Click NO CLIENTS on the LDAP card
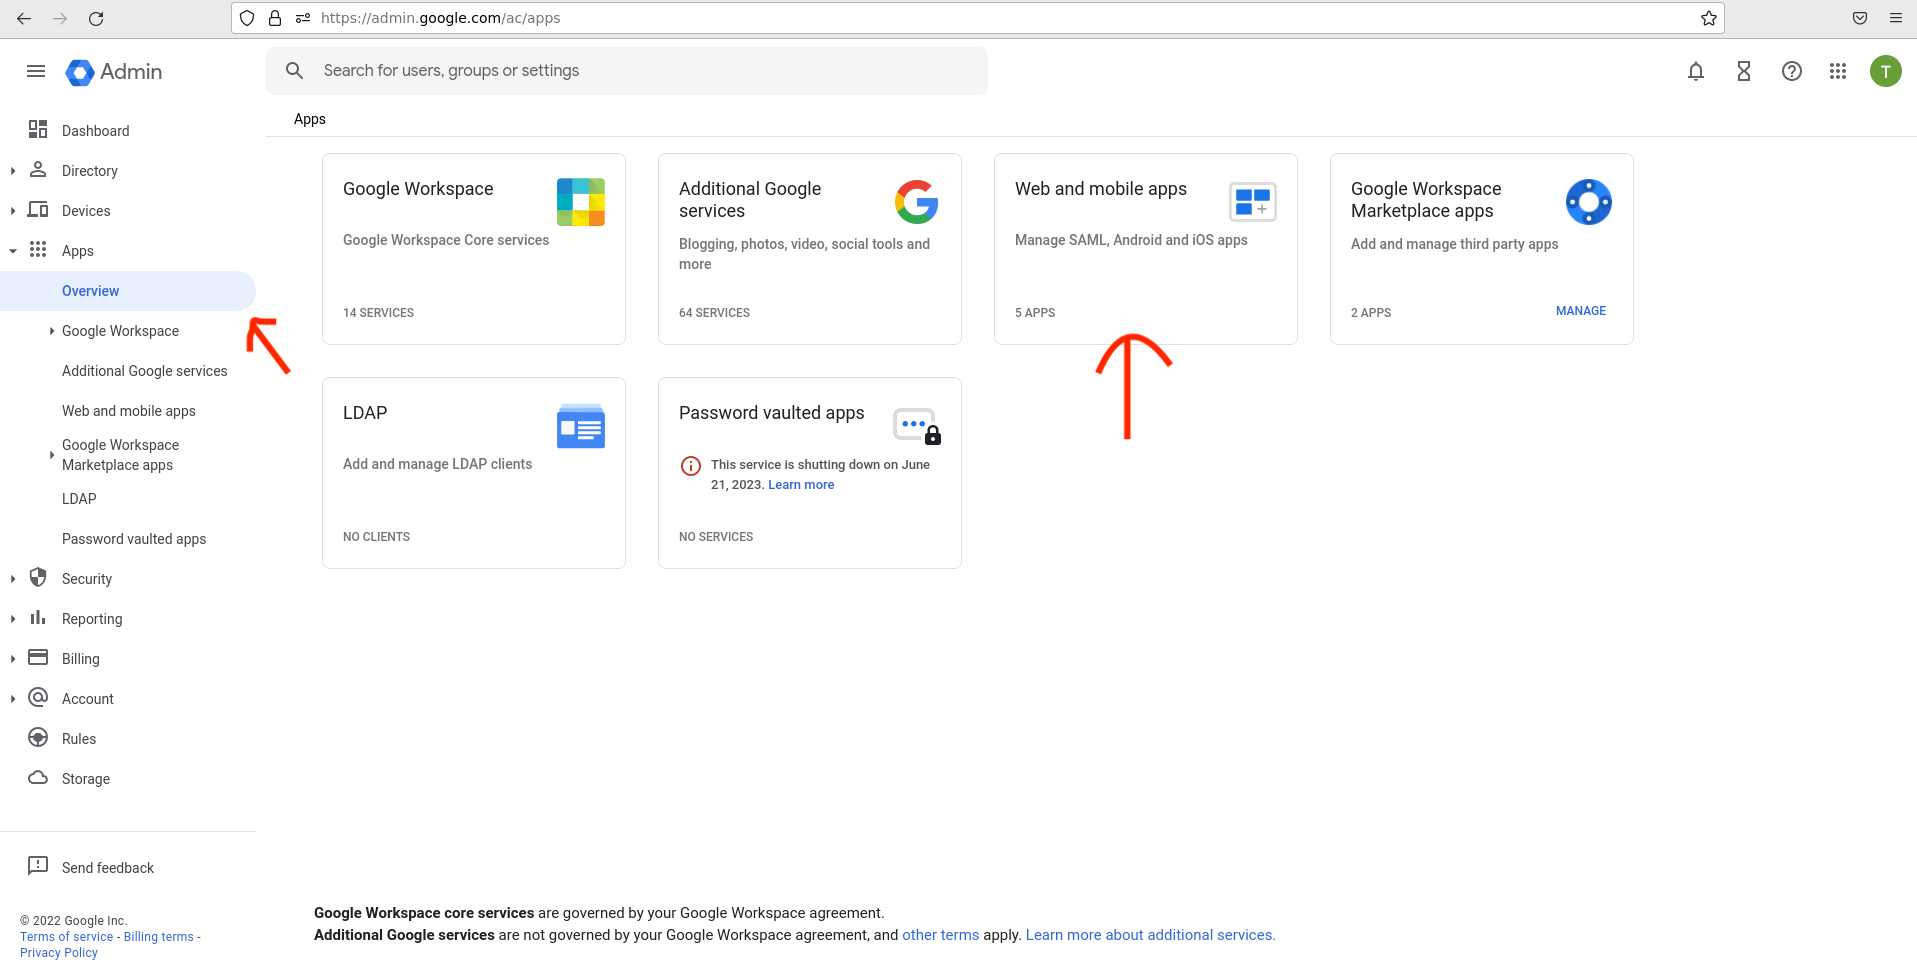This screenshot has height=967, width=1917. (376, 537)
